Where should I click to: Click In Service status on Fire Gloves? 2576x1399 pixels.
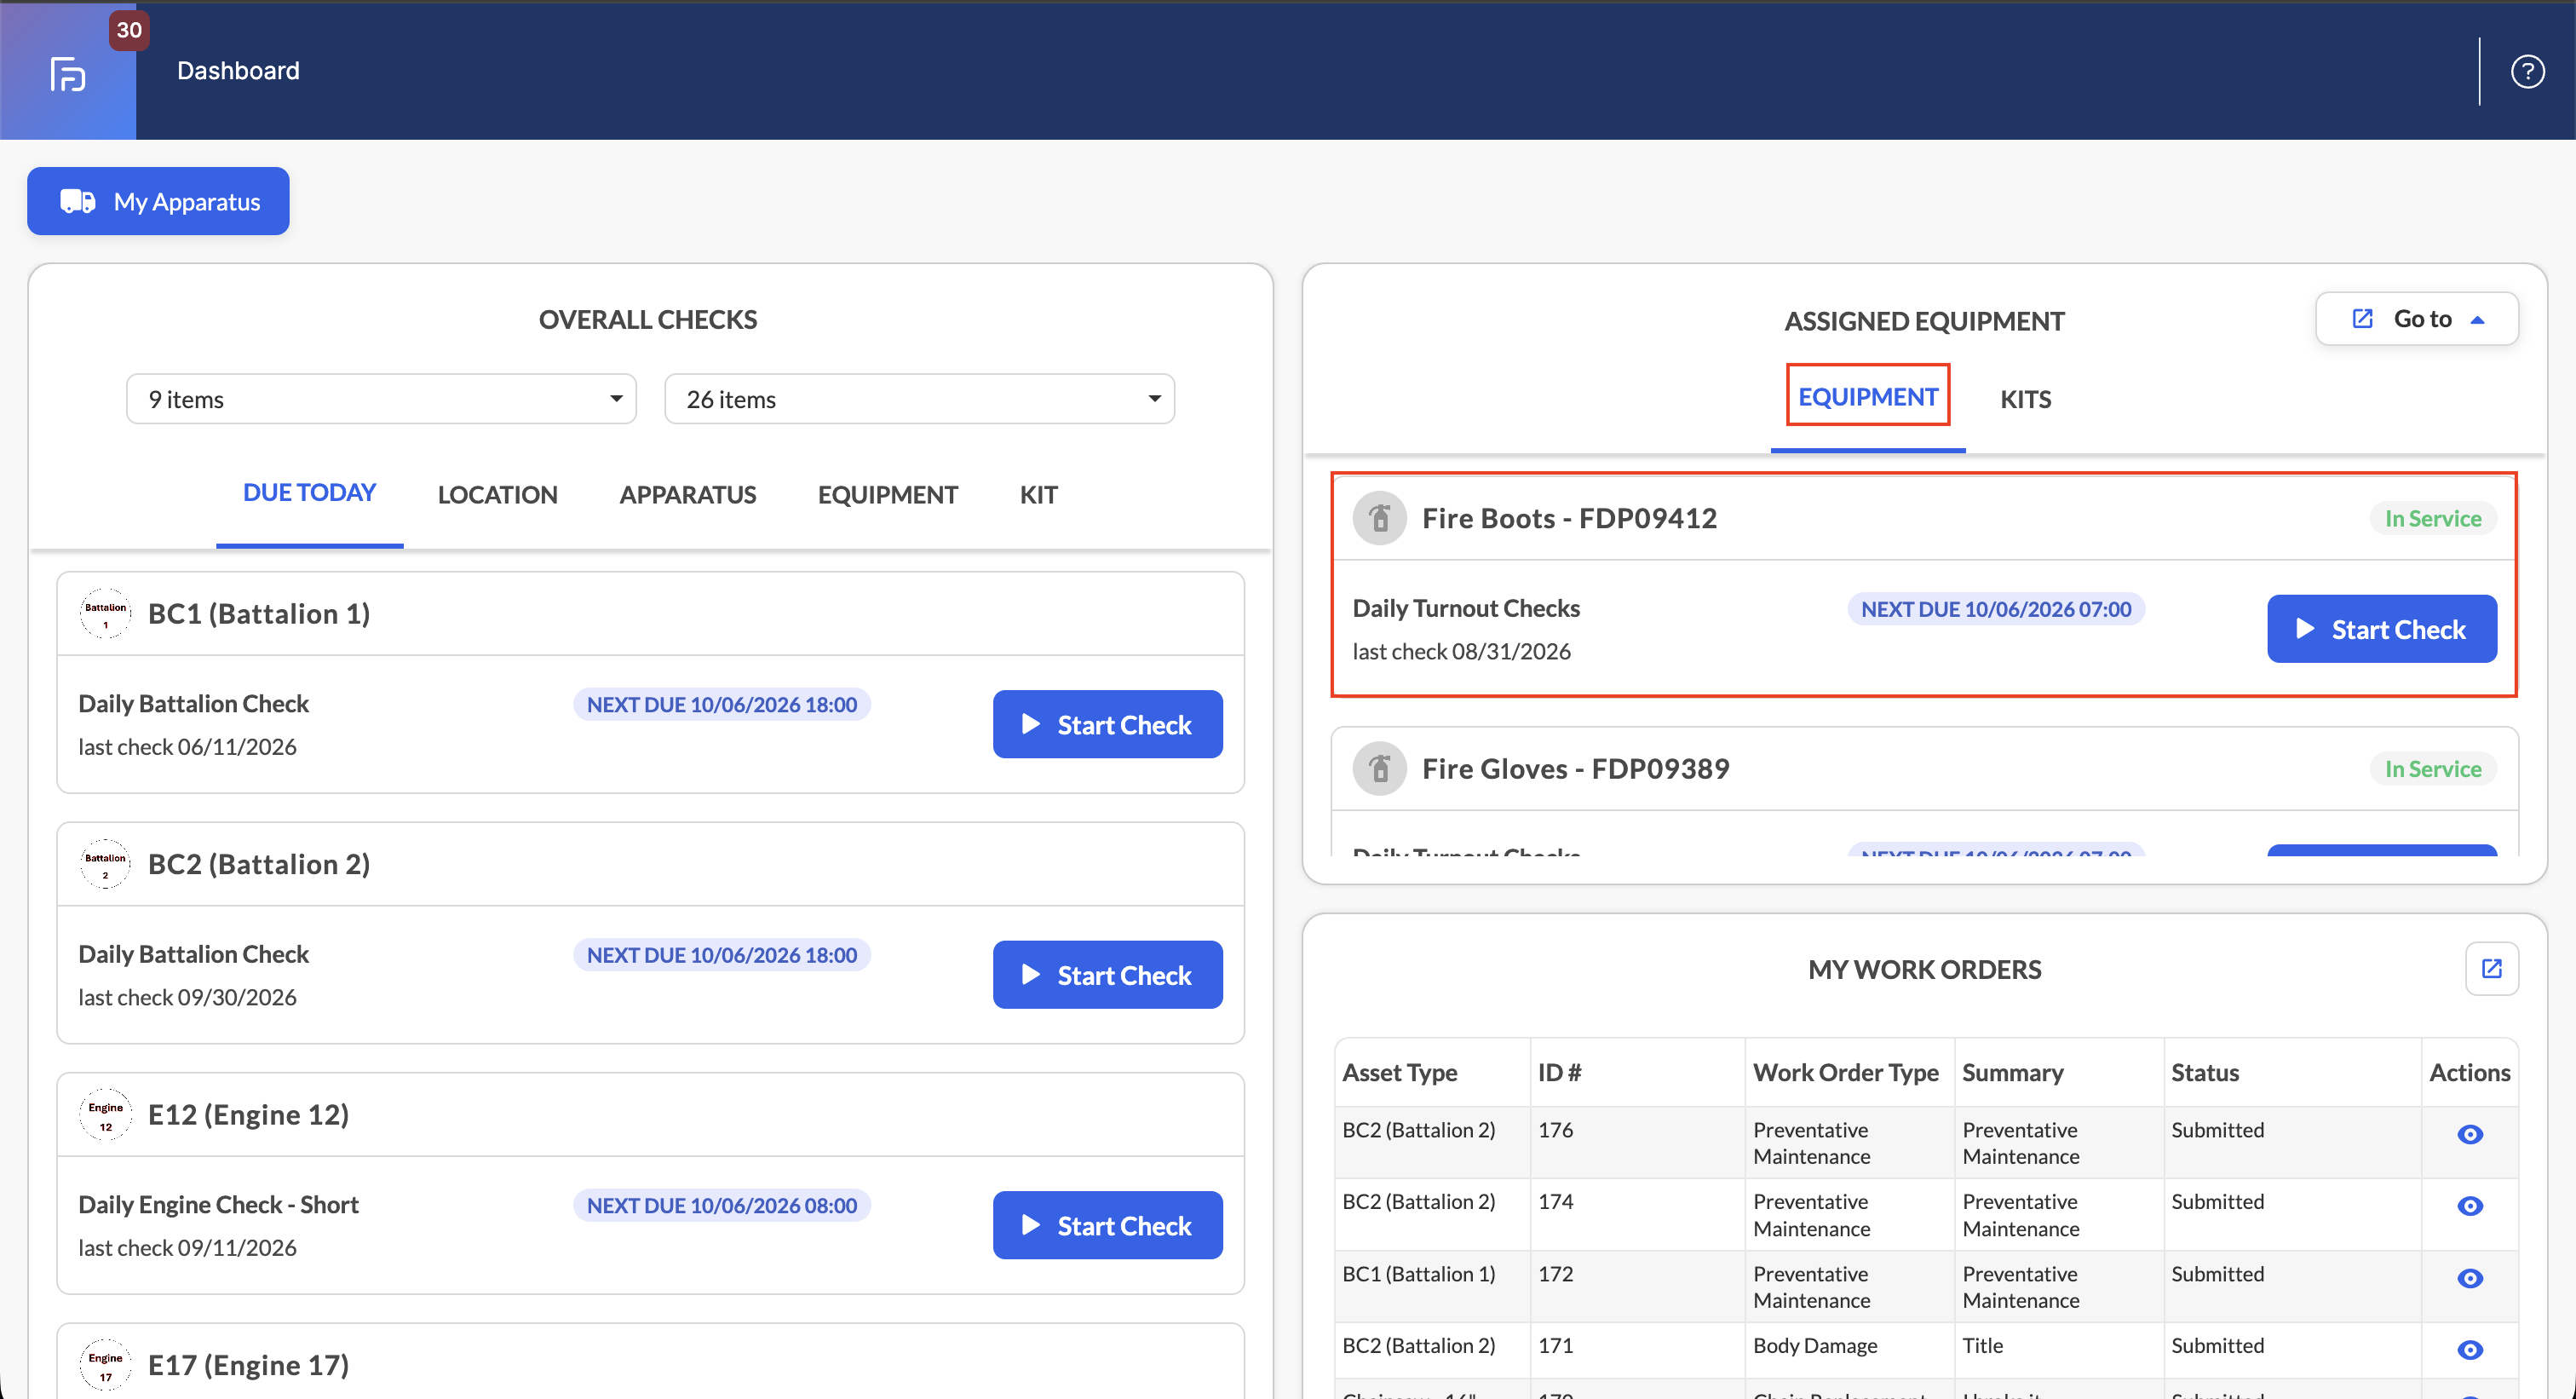(x=2432, y=769)
